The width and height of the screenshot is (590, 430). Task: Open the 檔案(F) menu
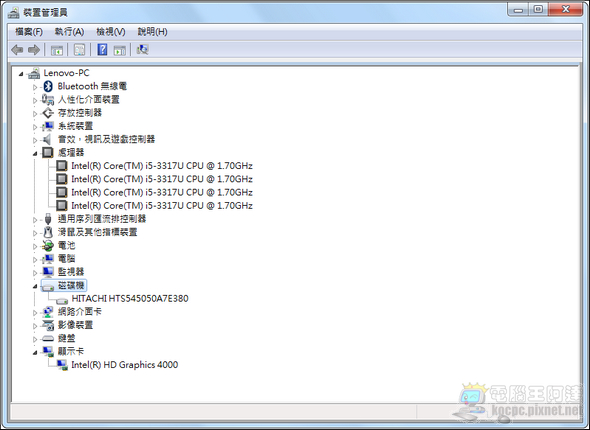(29, 32)
